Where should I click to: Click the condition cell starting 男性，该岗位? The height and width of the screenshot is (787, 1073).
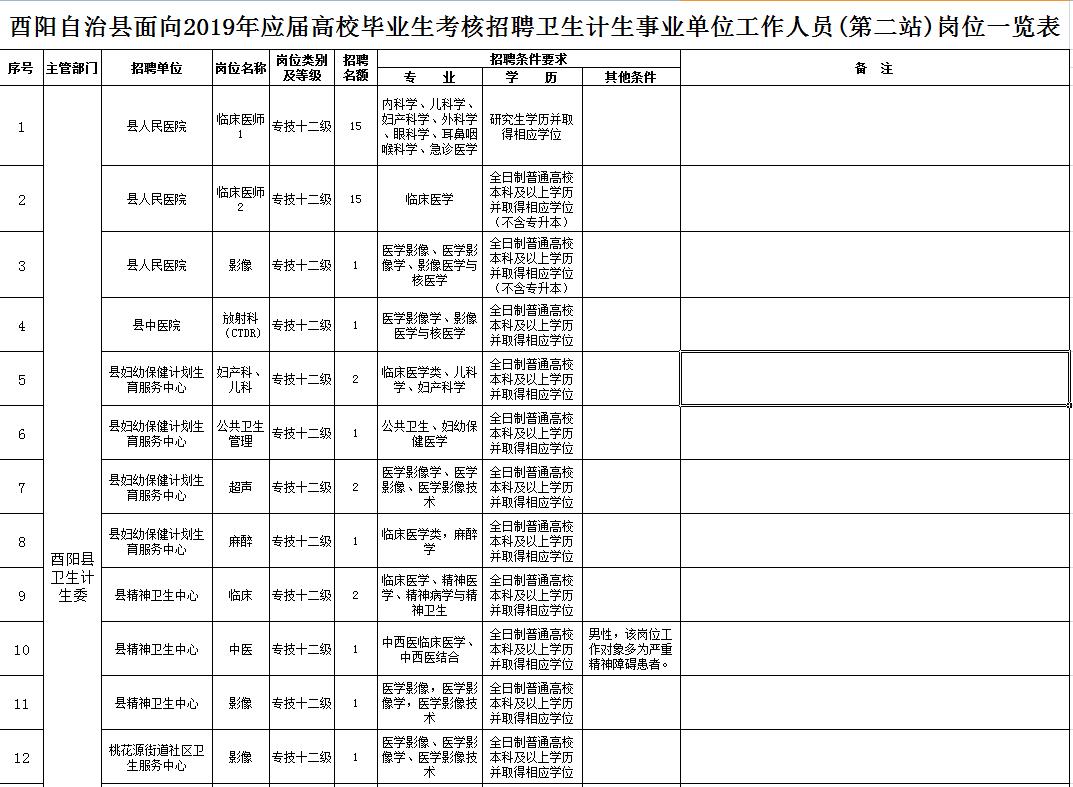coord(630,649)
